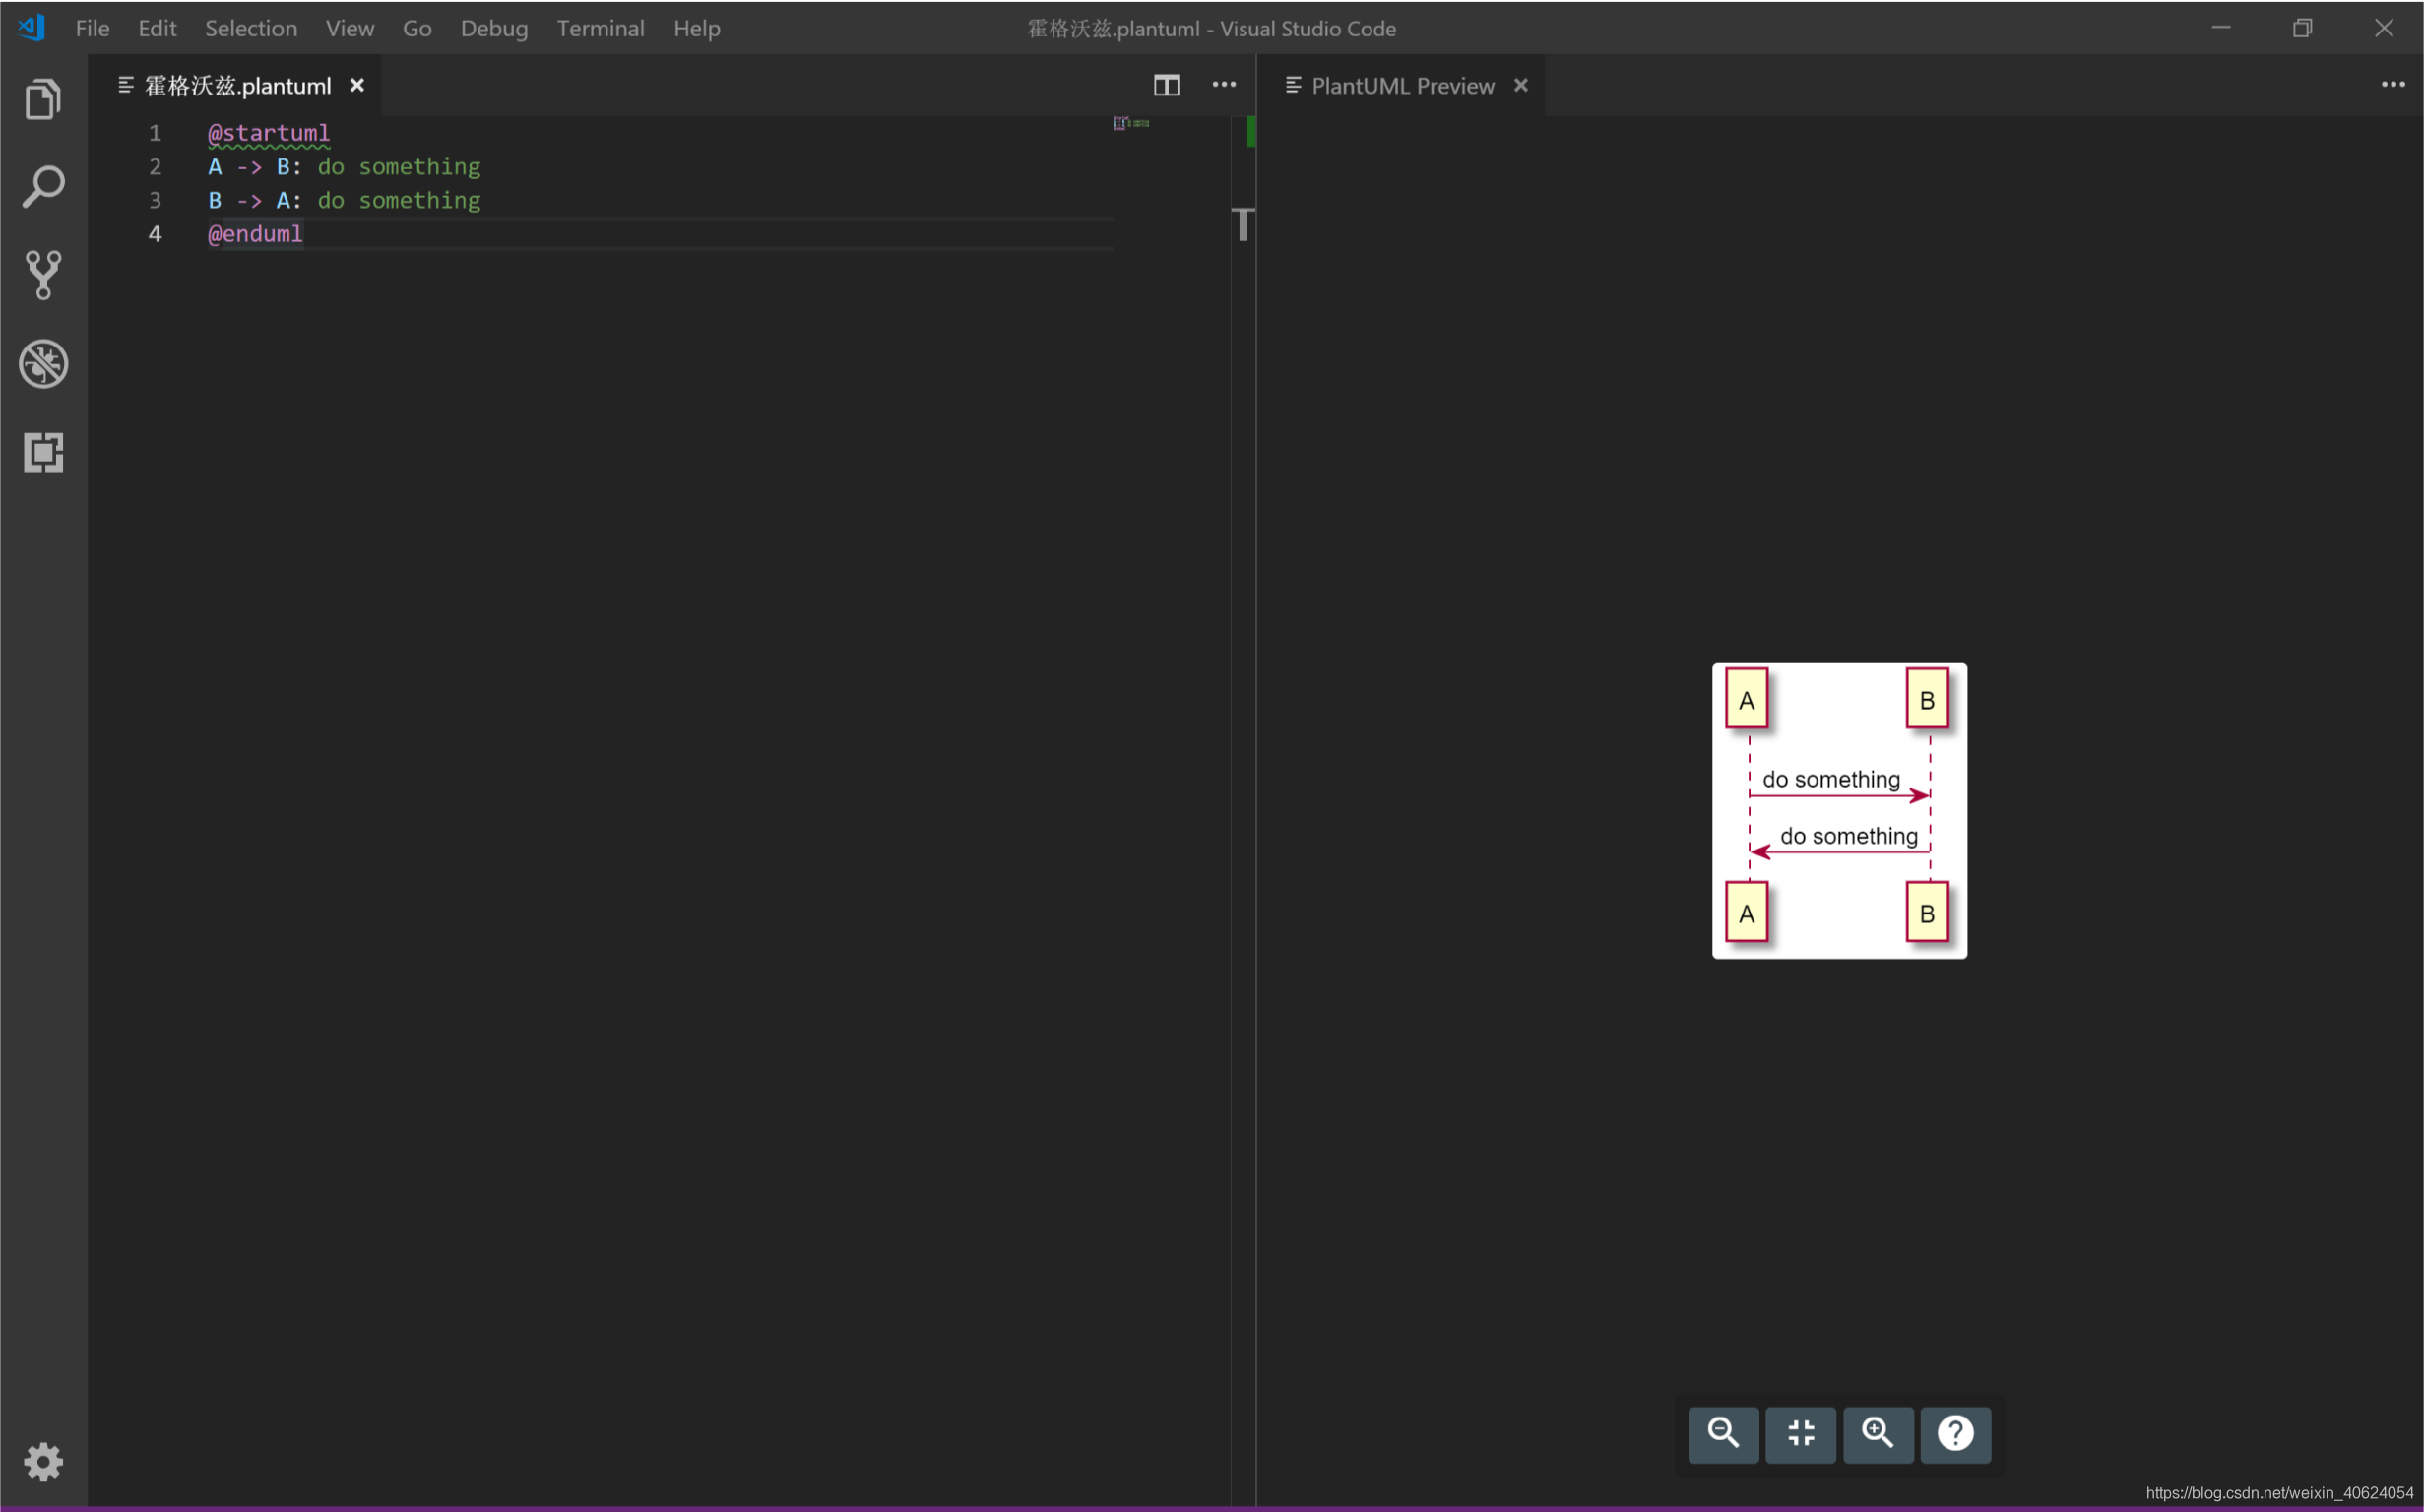
Task: Click the split editor icon
Action: click(1166, 85)
